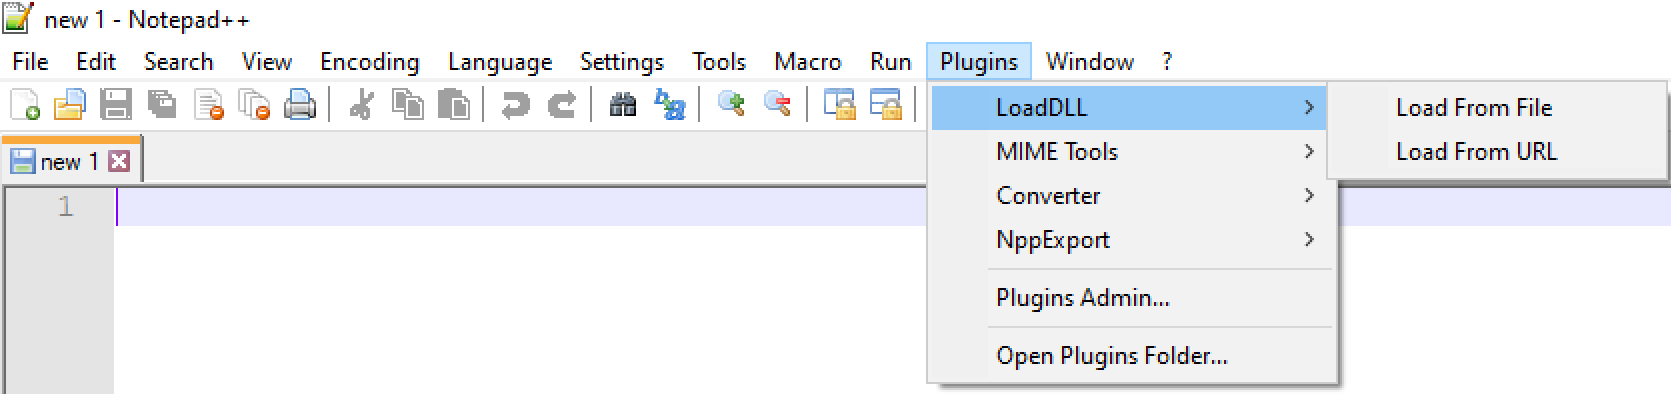Open the Encoding menu

point(369,62)
